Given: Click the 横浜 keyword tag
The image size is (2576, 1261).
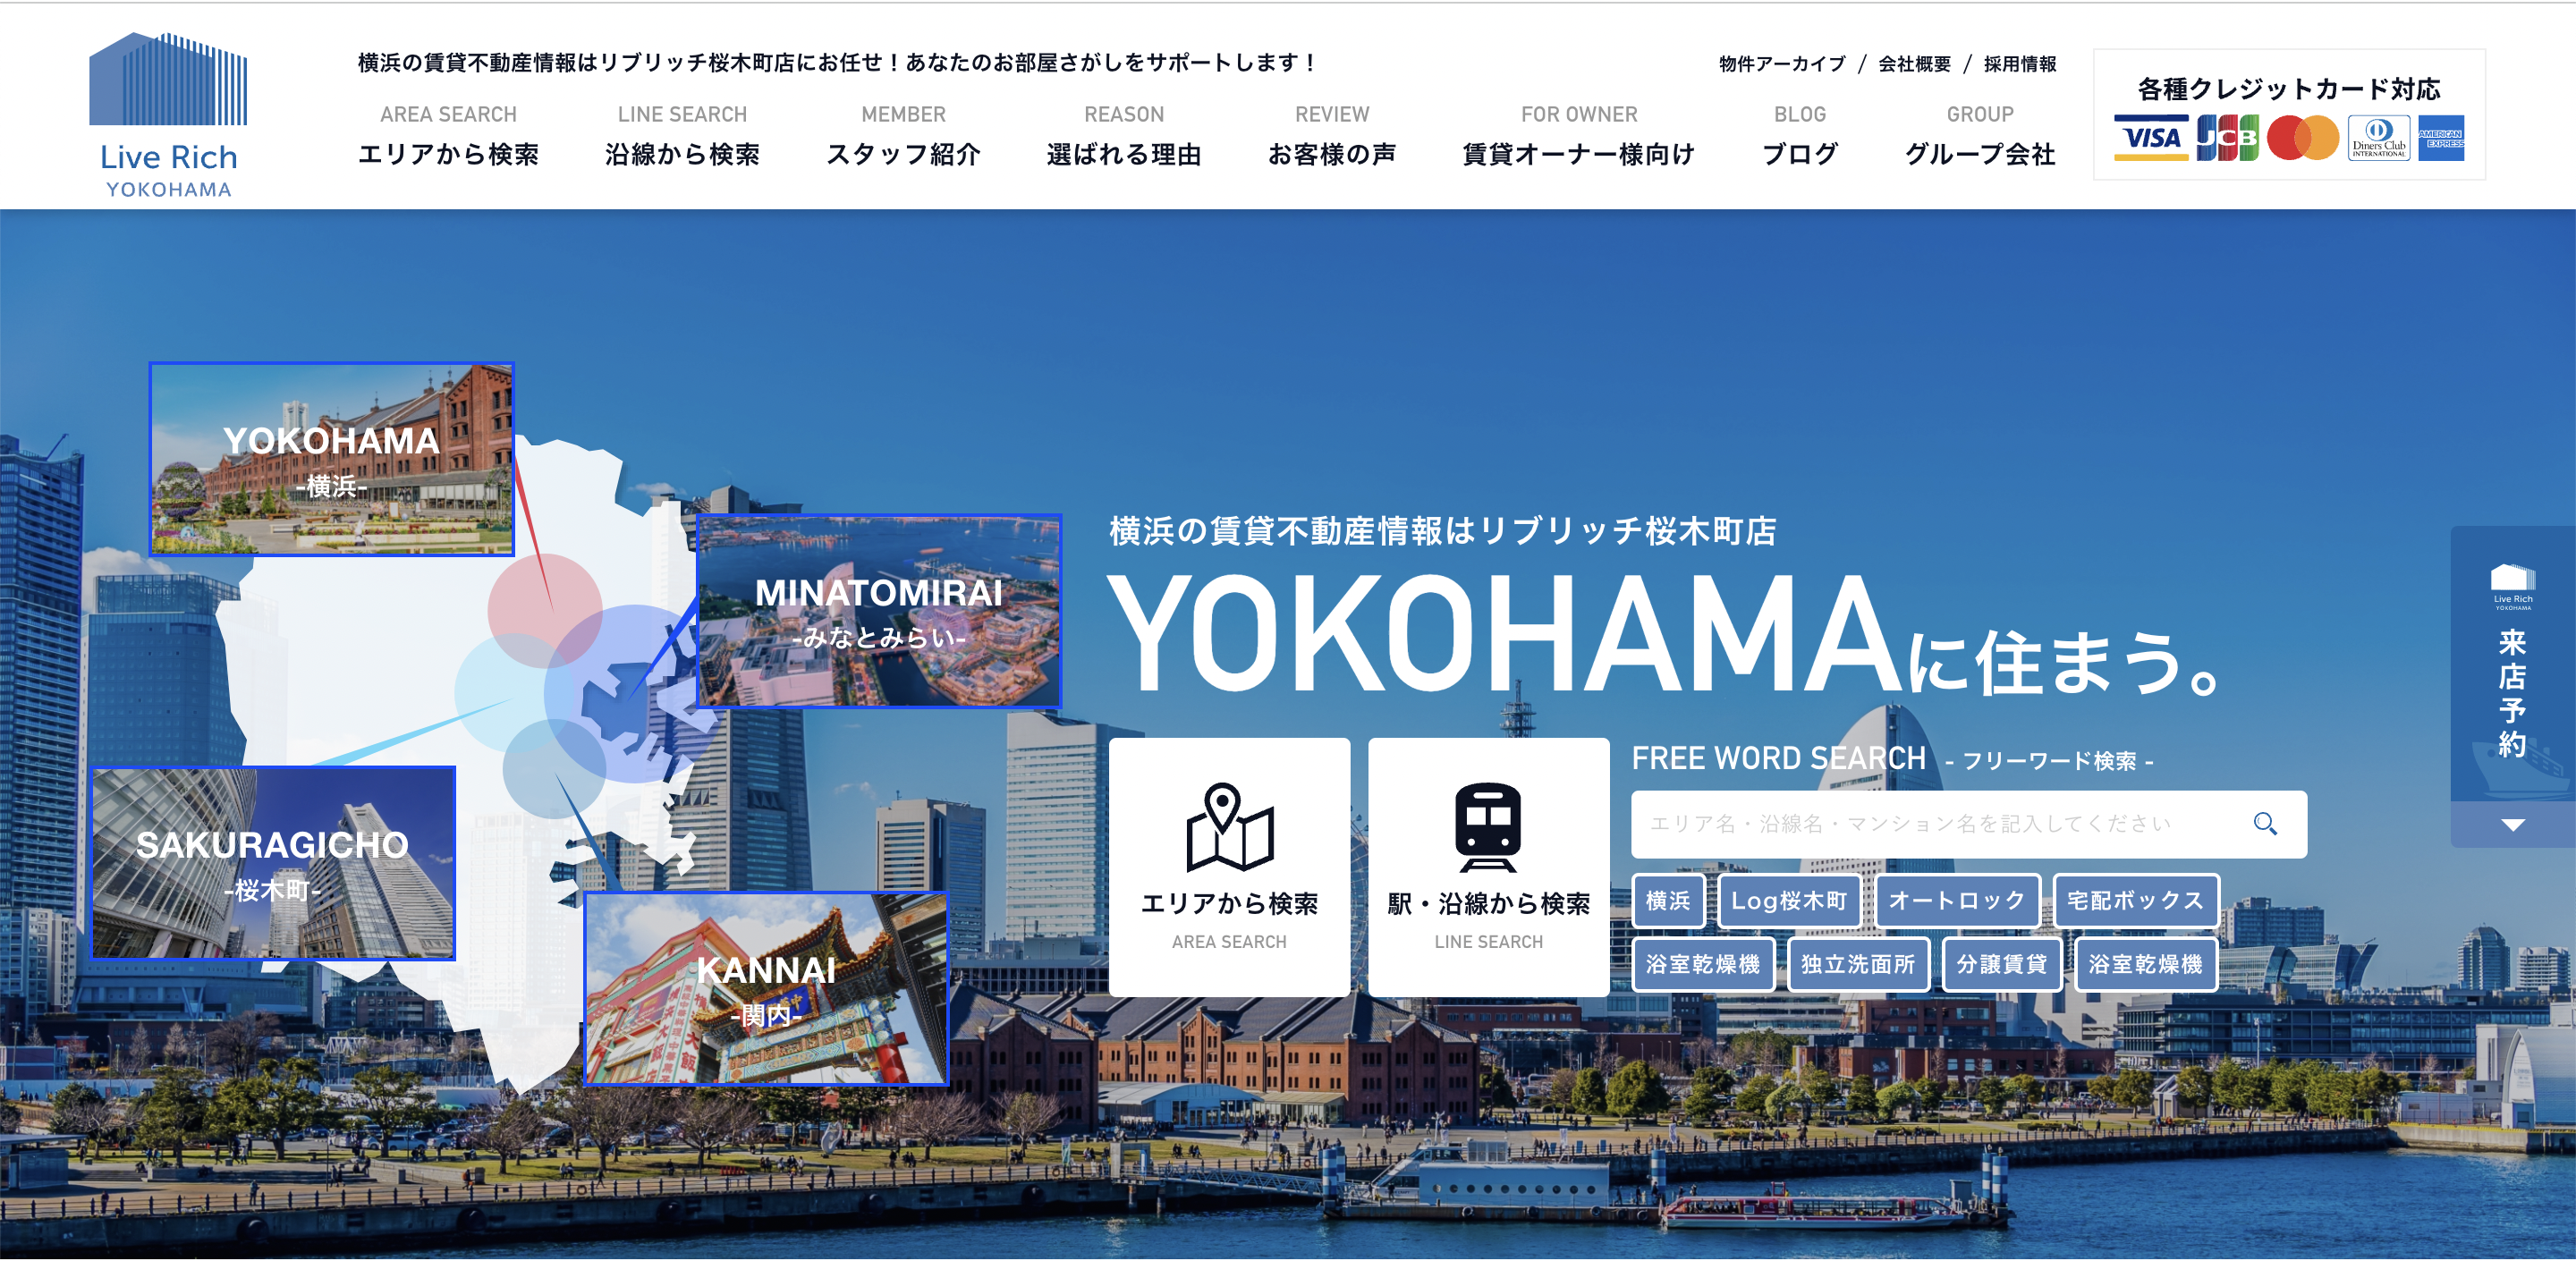Looking at the screenshot, I should 1668,901.
